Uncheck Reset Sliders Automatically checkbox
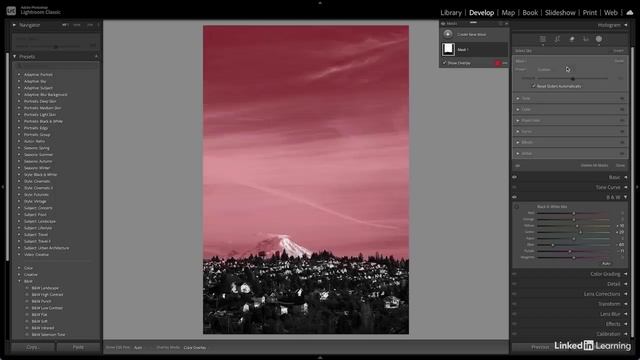Viewport: 640px width, 360px height. [533, 86]
